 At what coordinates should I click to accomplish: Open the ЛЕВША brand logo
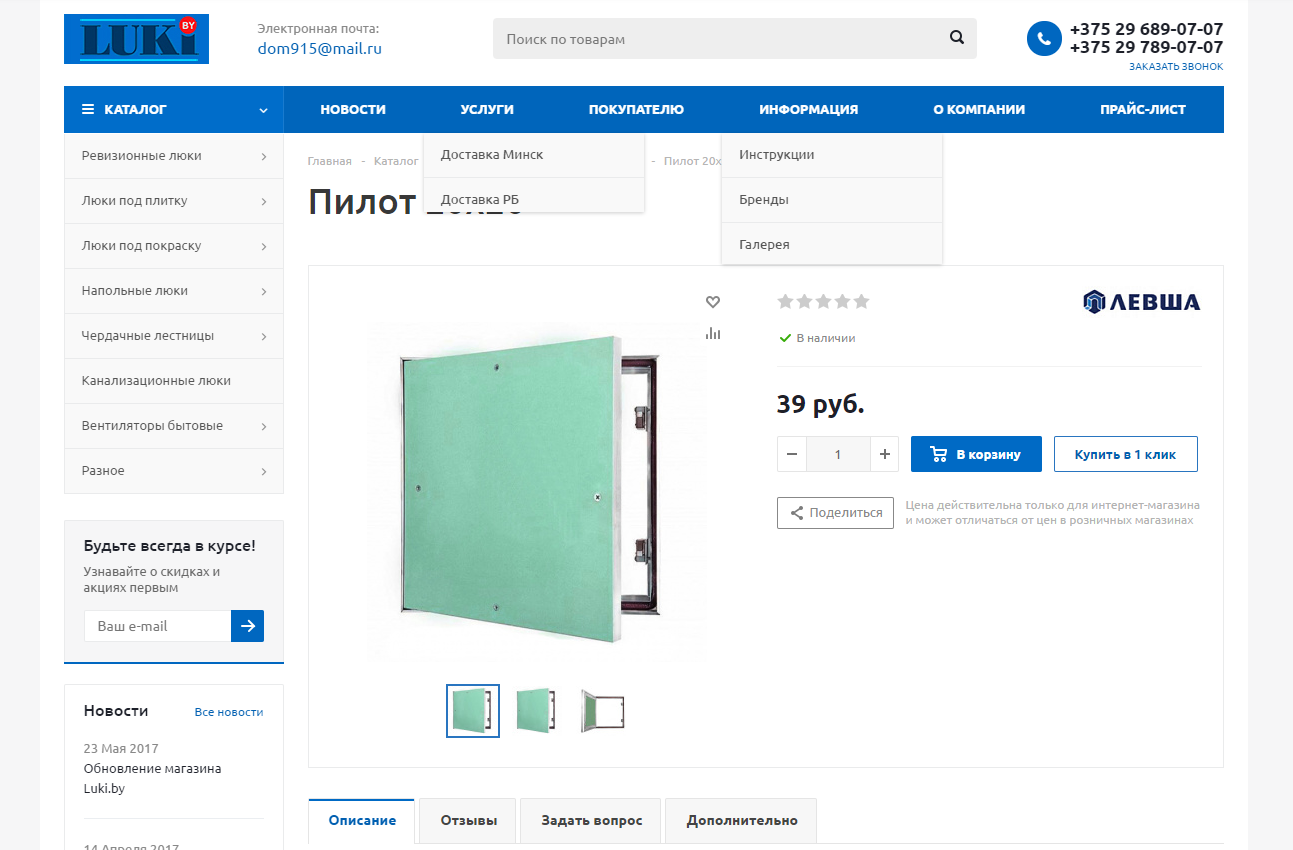coord(1141,302)
